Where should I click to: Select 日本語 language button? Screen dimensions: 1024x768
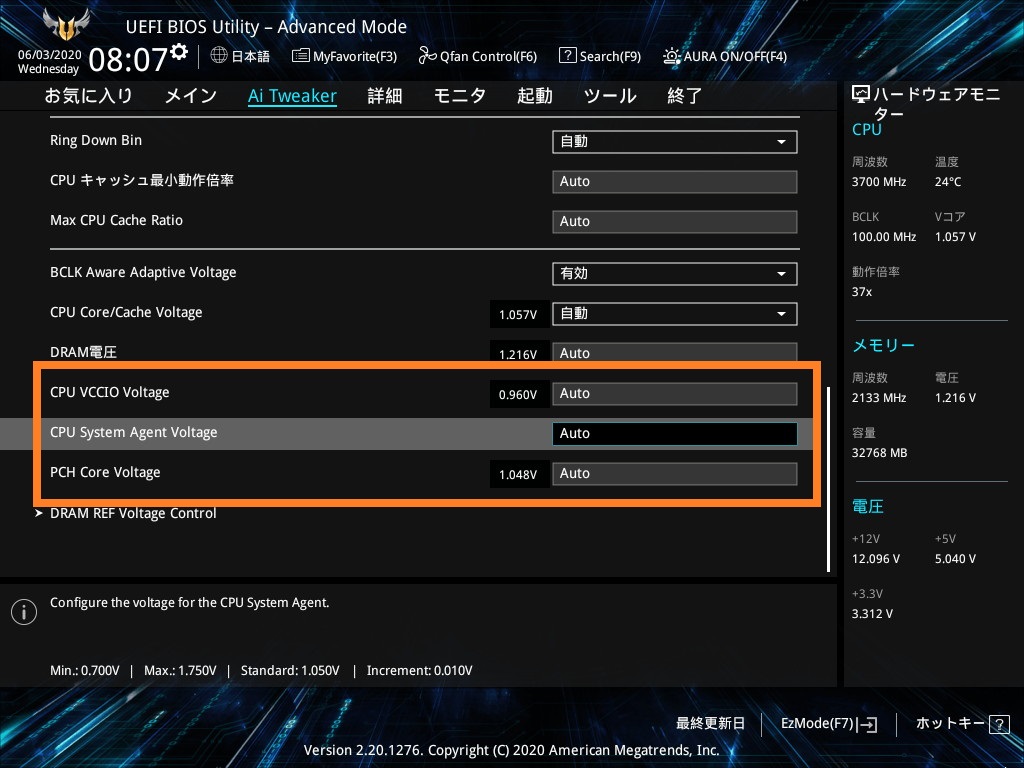(x=251, y=56)
